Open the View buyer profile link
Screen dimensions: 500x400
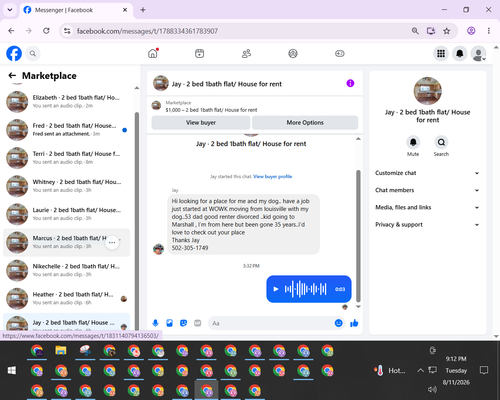click(273, 177)
